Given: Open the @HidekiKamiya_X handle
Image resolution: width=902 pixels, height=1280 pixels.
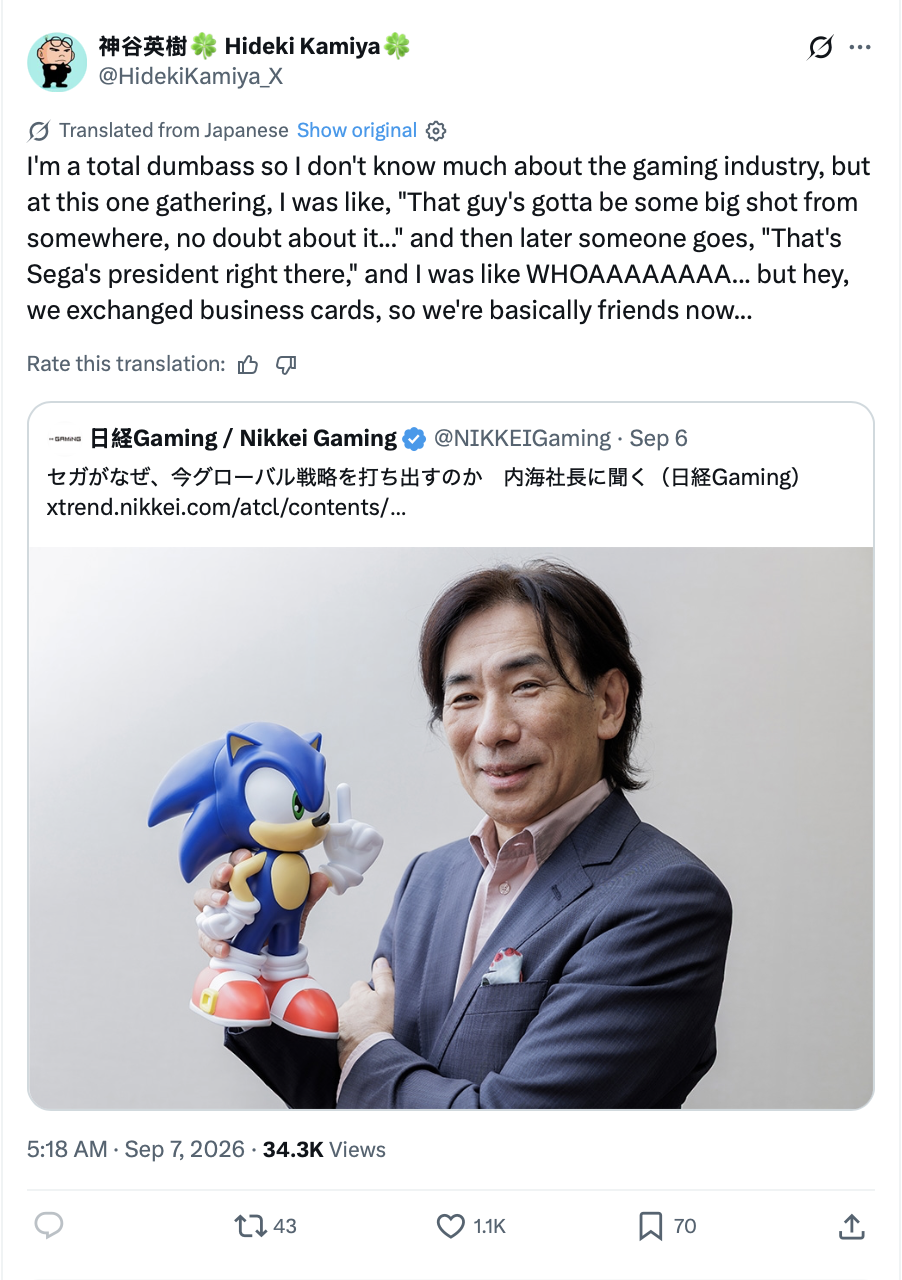Looking at the screenshot, I should pyautogui.click(x=190, y=76).
